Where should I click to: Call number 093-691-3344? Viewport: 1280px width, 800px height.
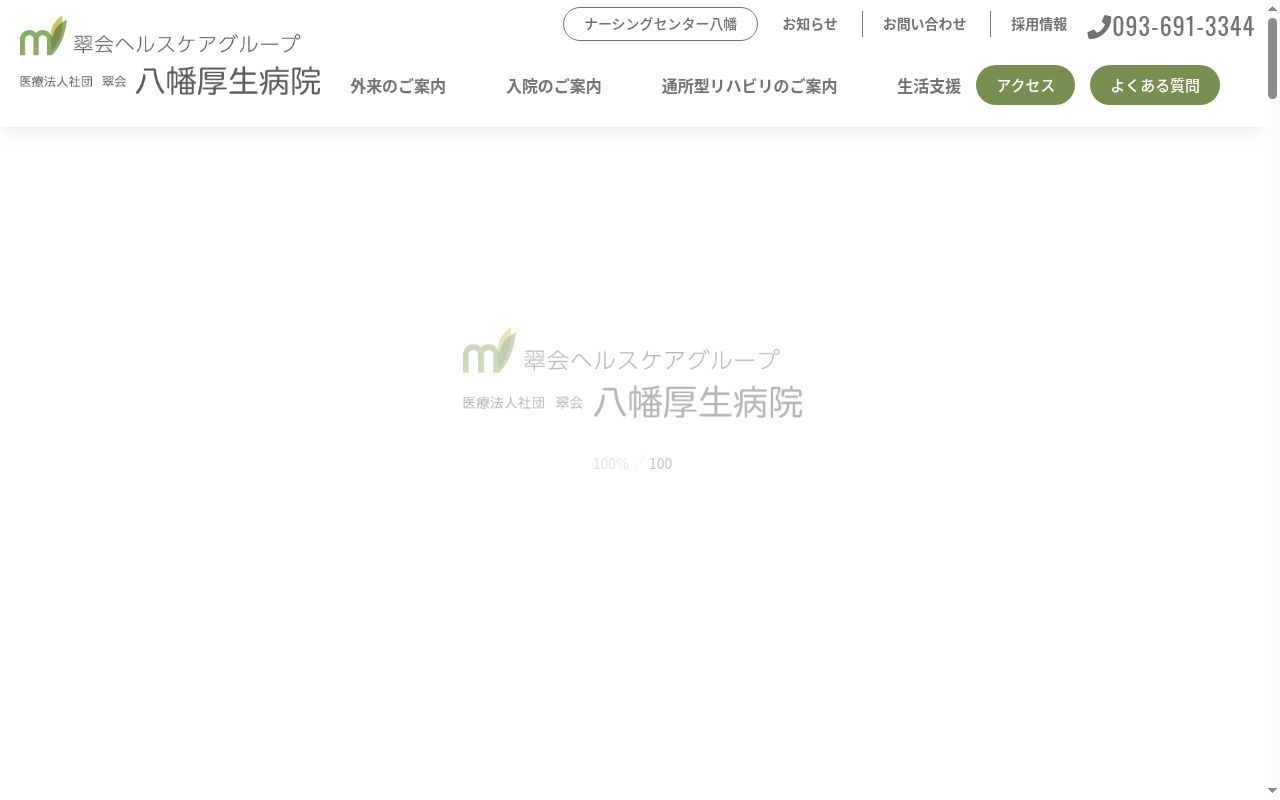1183,26
